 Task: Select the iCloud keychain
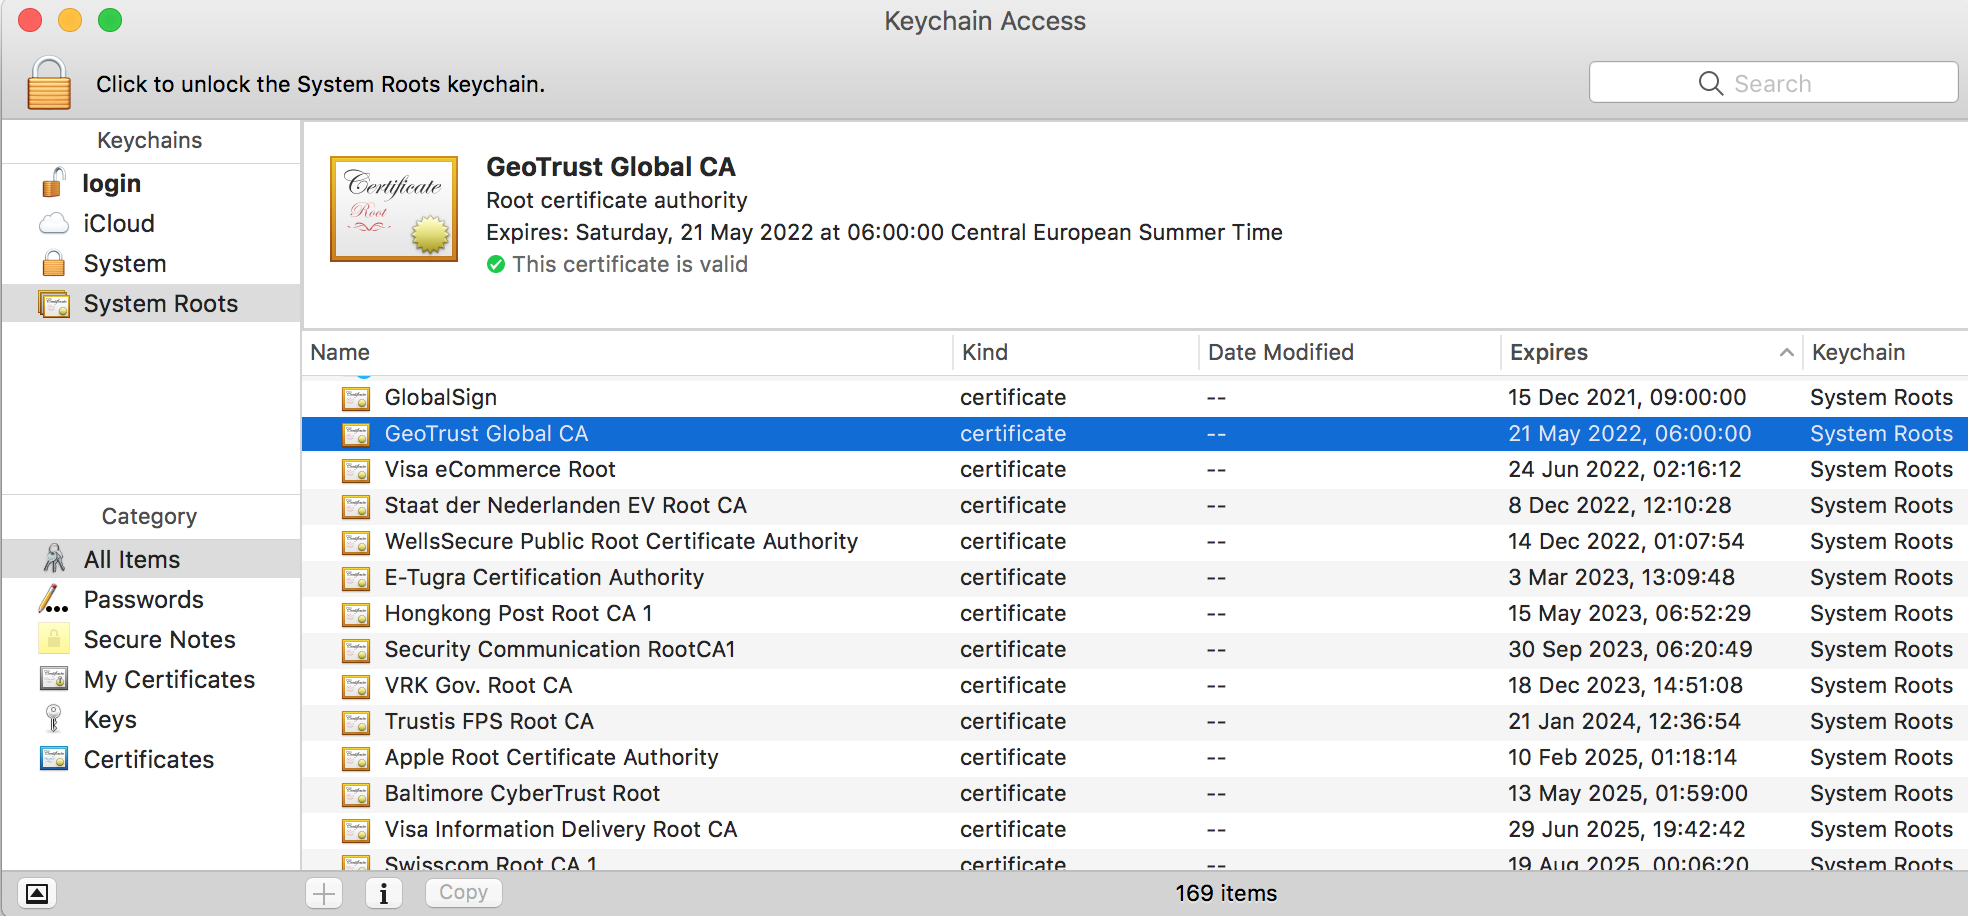pyautogui.click(x=150, y=223)
